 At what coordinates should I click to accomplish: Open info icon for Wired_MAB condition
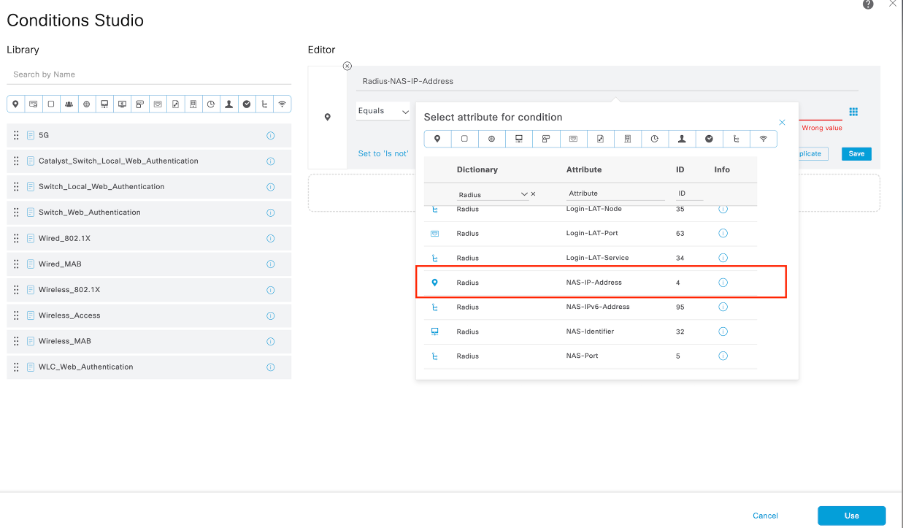pyautogui.click(x=270, y=264)
